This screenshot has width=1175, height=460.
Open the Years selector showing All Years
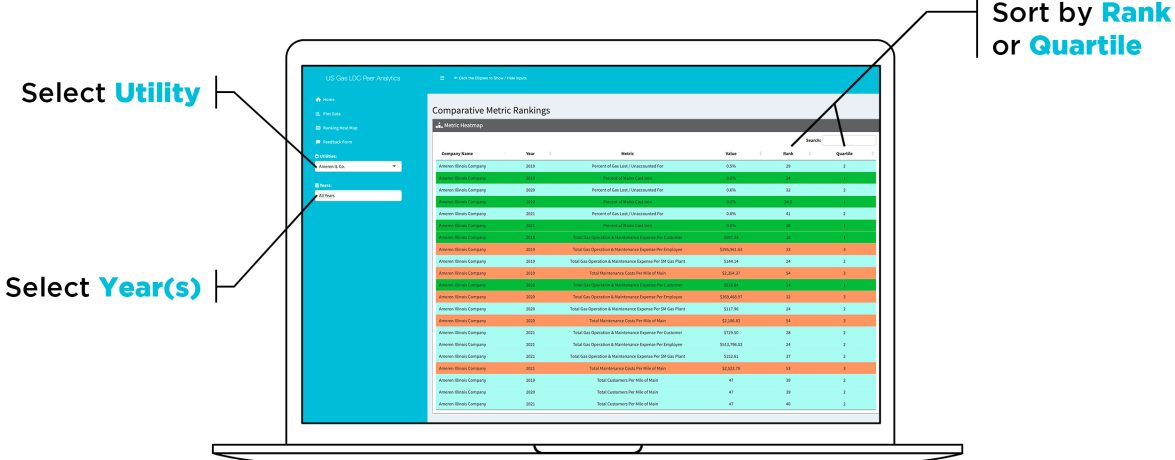[357, 196]
